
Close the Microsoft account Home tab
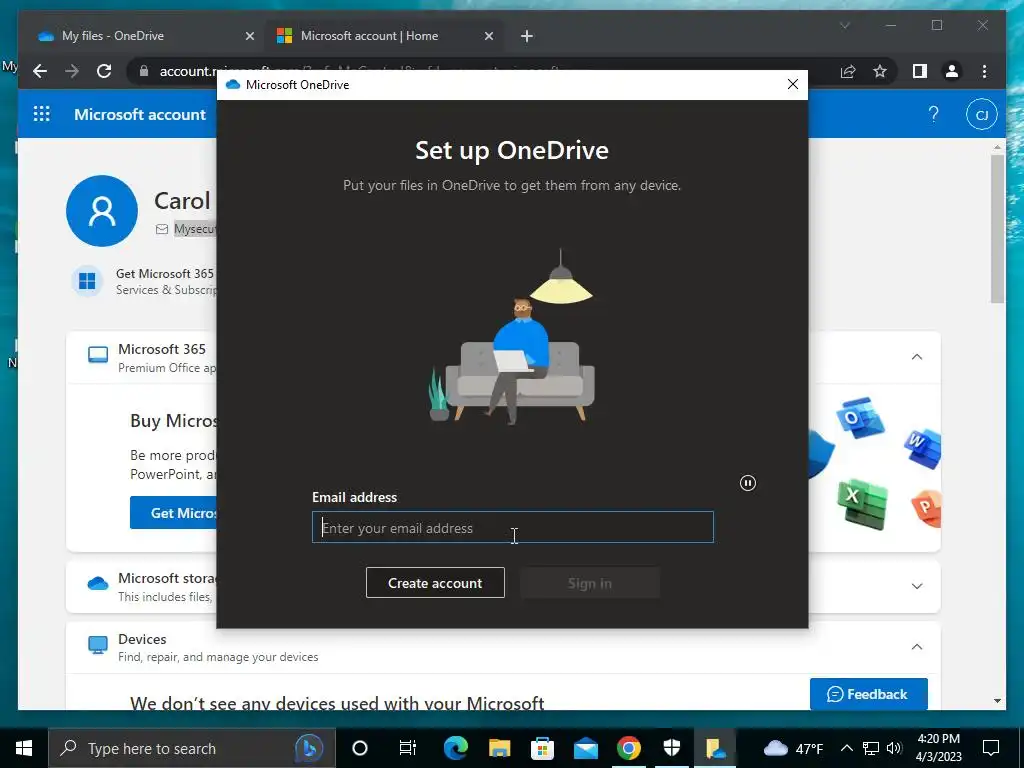point(488,36)
